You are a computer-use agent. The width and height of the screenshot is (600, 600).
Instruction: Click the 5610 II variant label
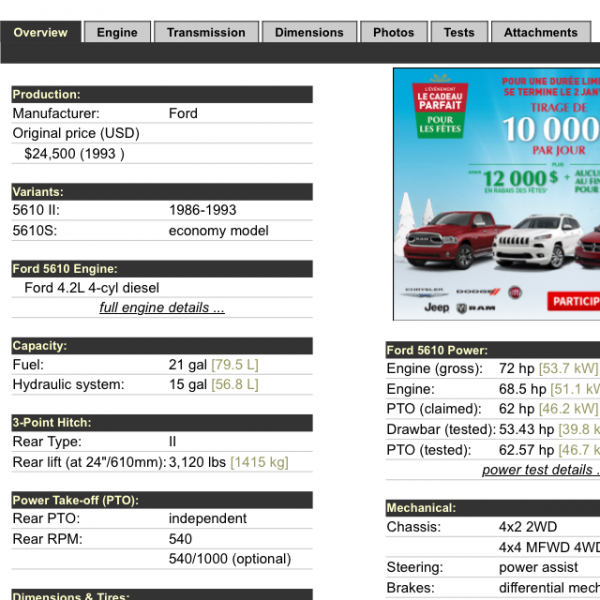[36, 210]
